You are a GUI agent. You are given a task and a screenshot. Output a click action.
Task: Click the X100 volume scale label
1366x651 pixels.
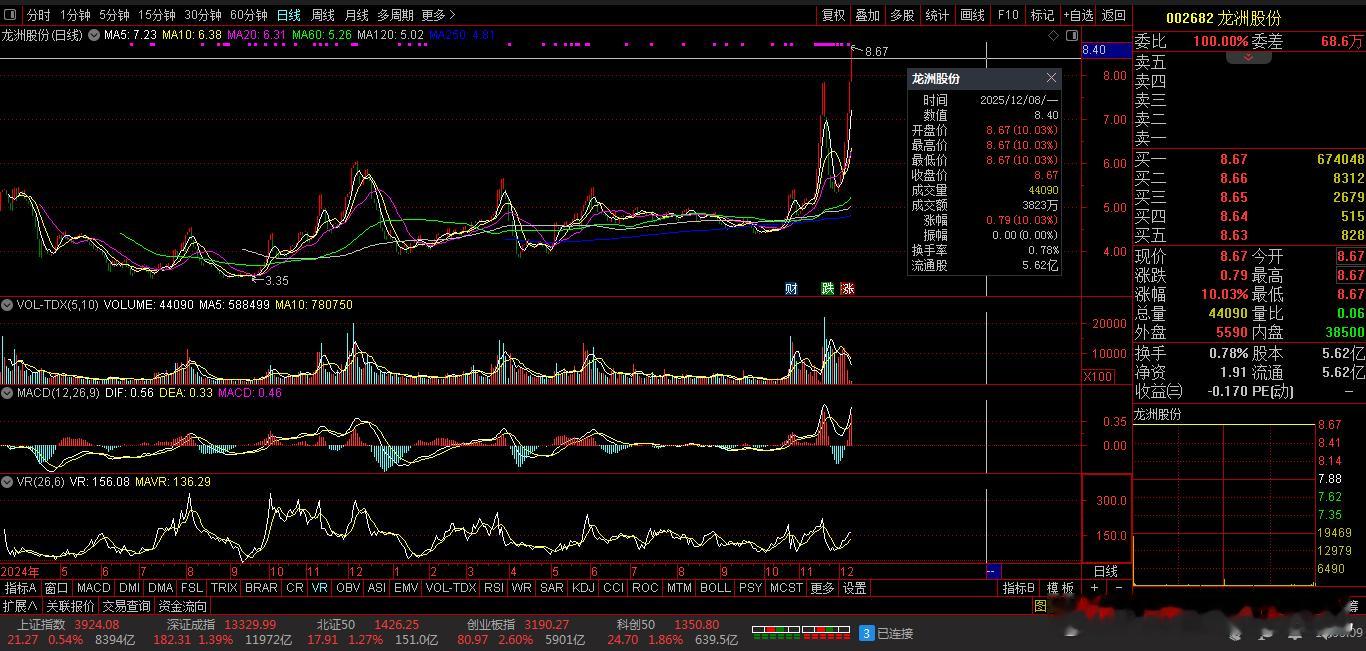1098,376
